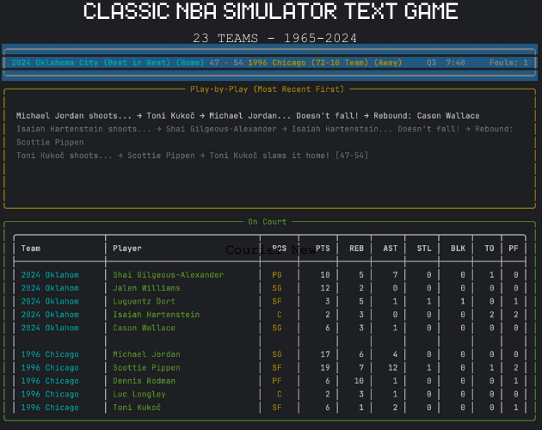The height and width of the screenshot is (430, 542).
Task: Click the 'PG' position of Shai Gilgeous-Alexander
Action: tap(277, 275)
